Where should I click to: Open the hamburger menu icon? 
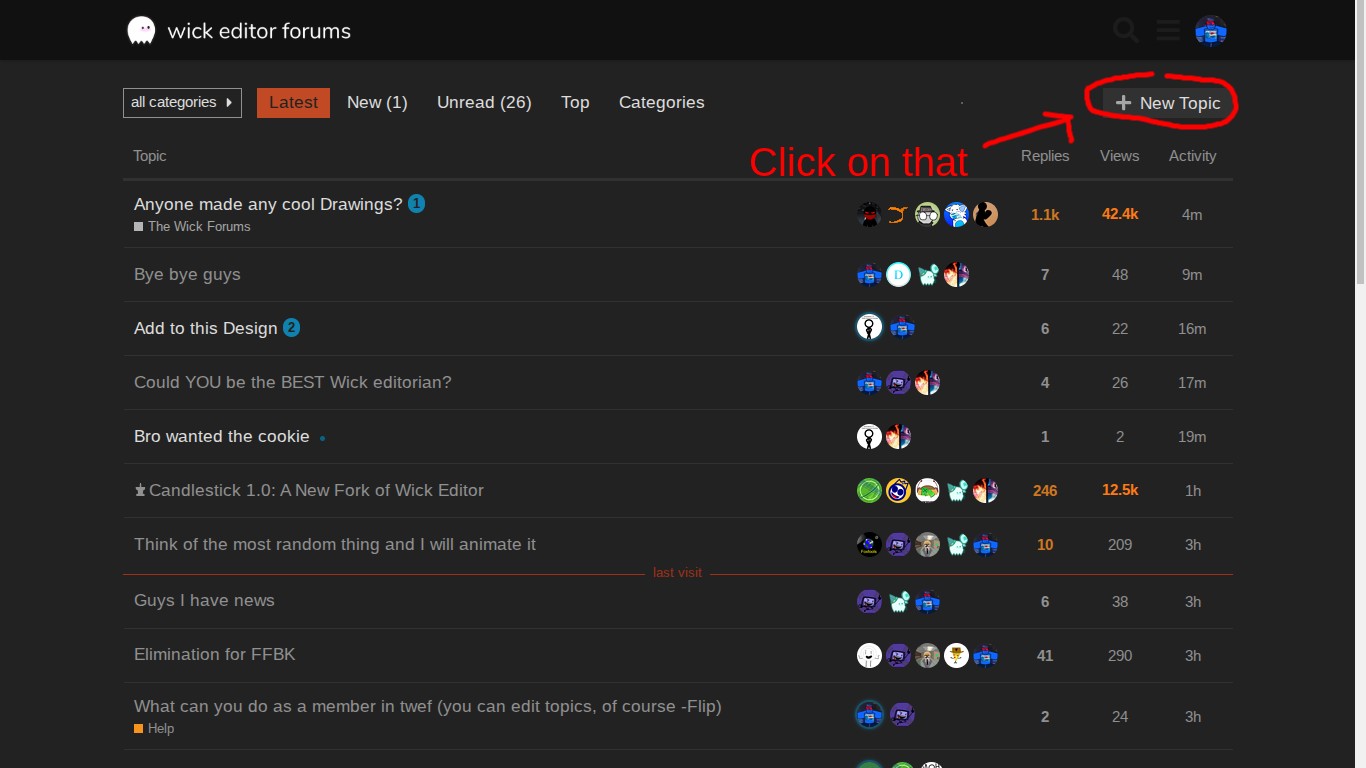click(x=1168, y=31)
